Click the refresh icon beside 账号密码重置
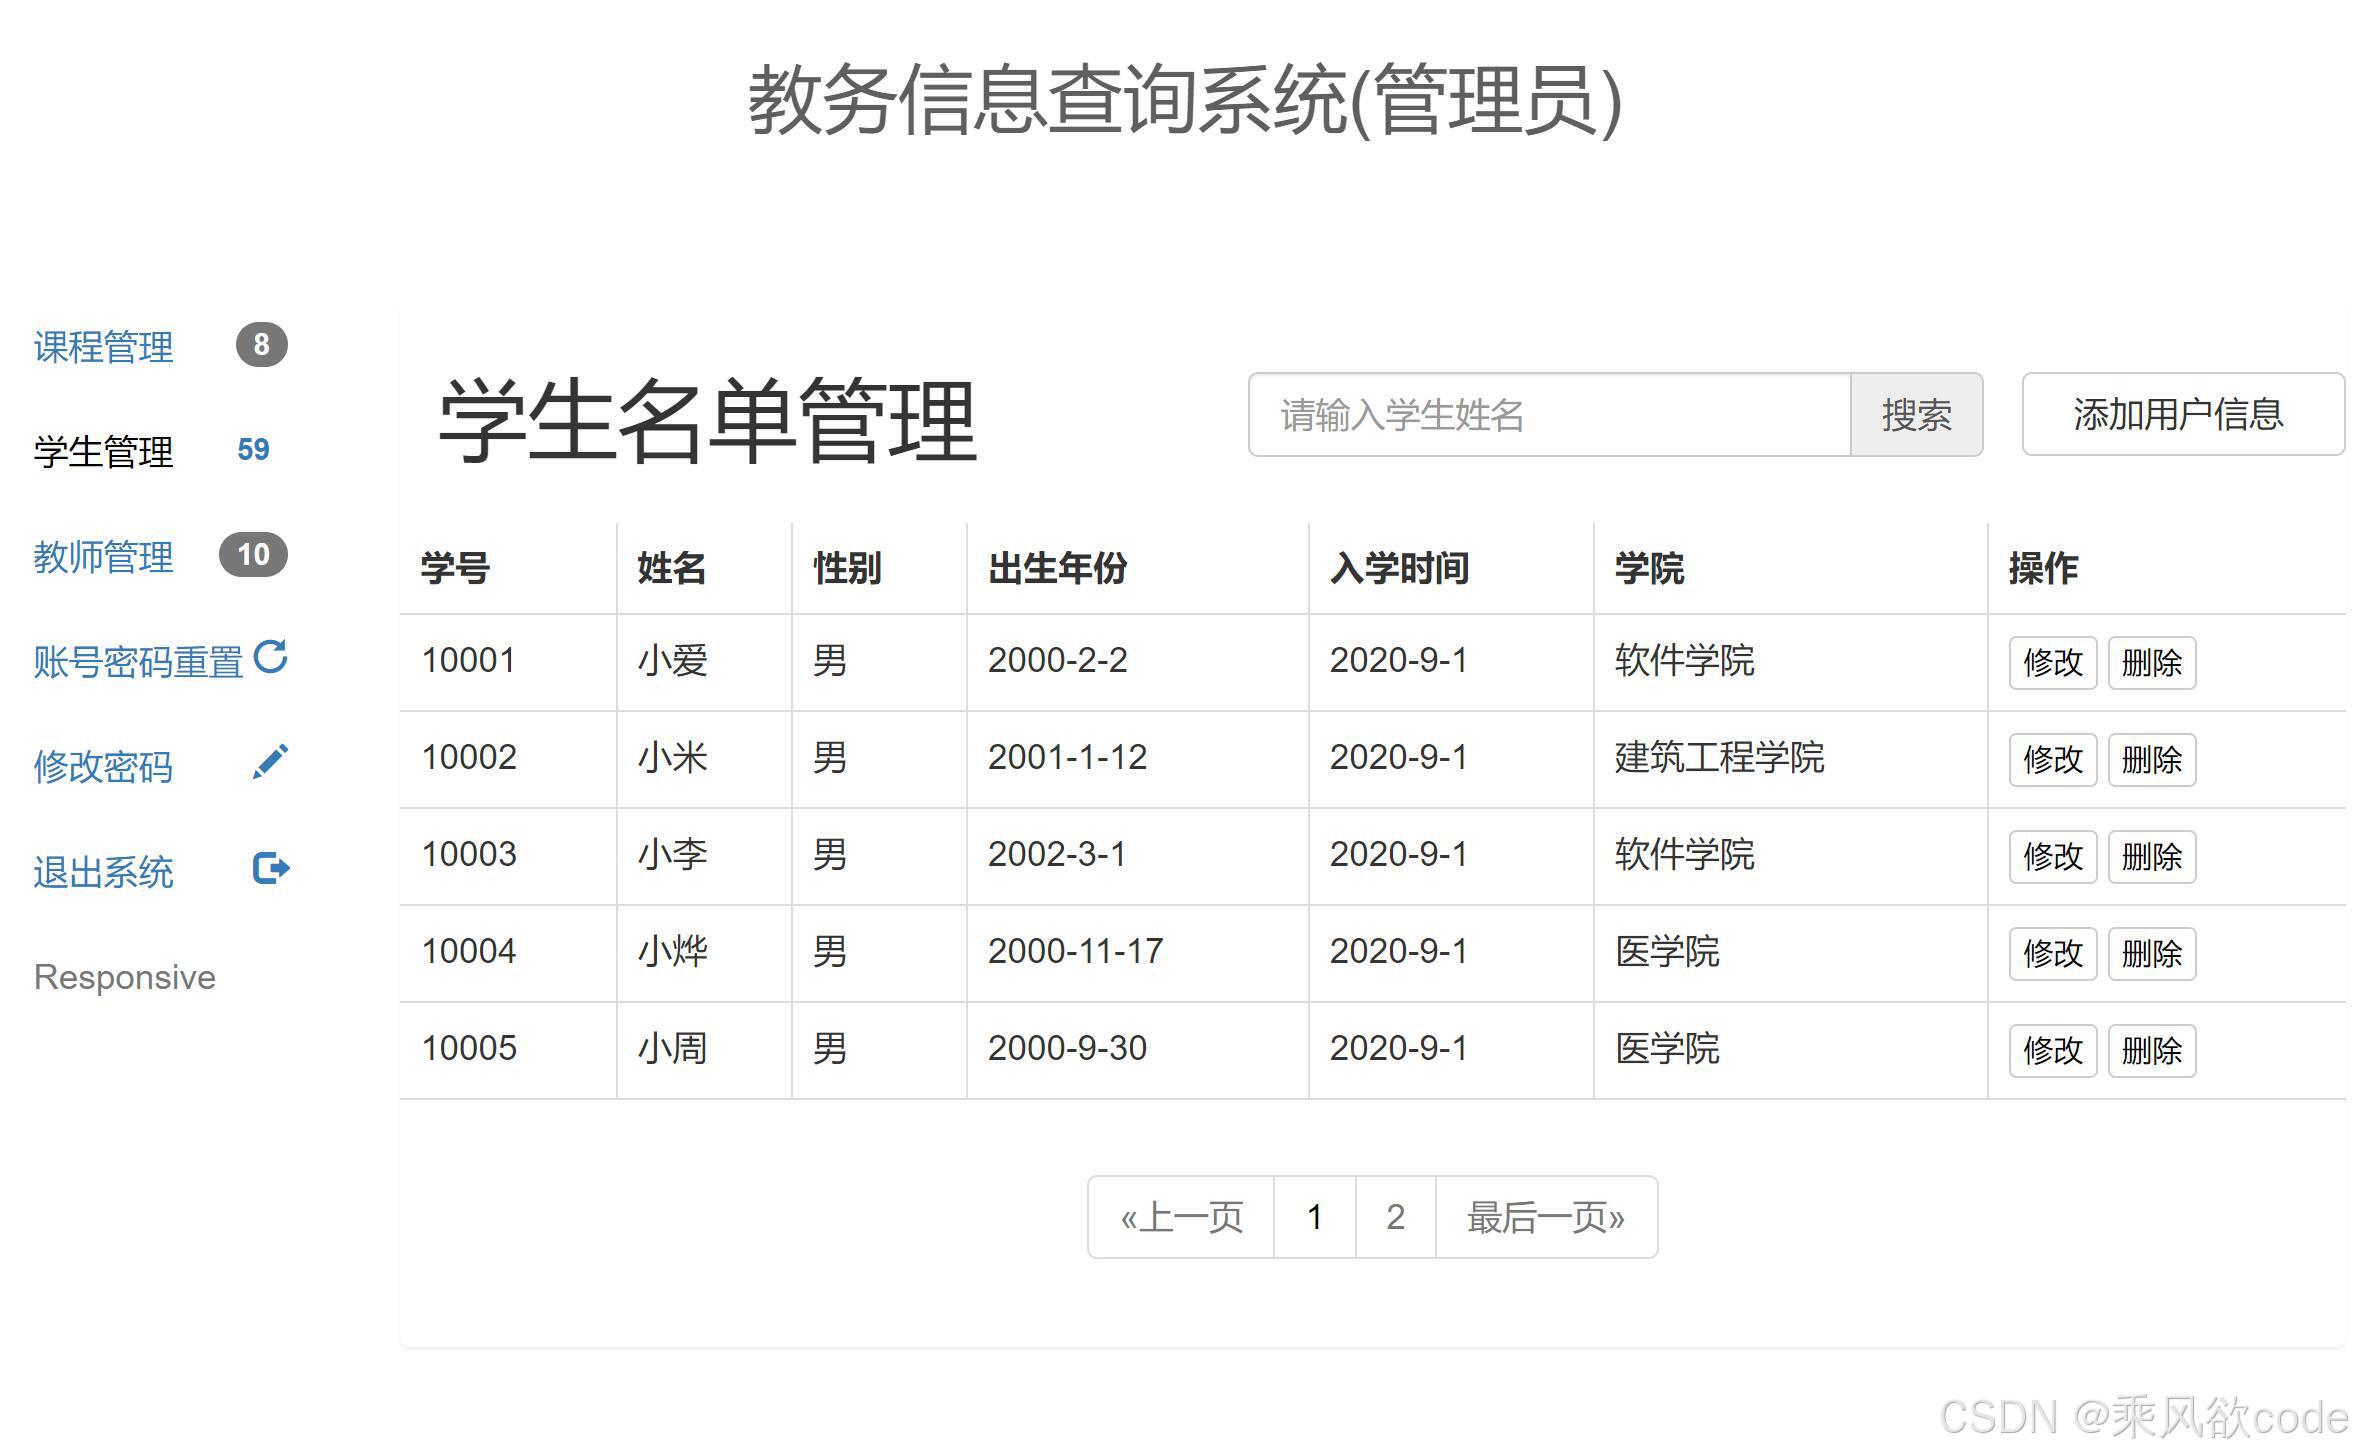Viewport: 2353px width, 1456px height. point(270,657)
